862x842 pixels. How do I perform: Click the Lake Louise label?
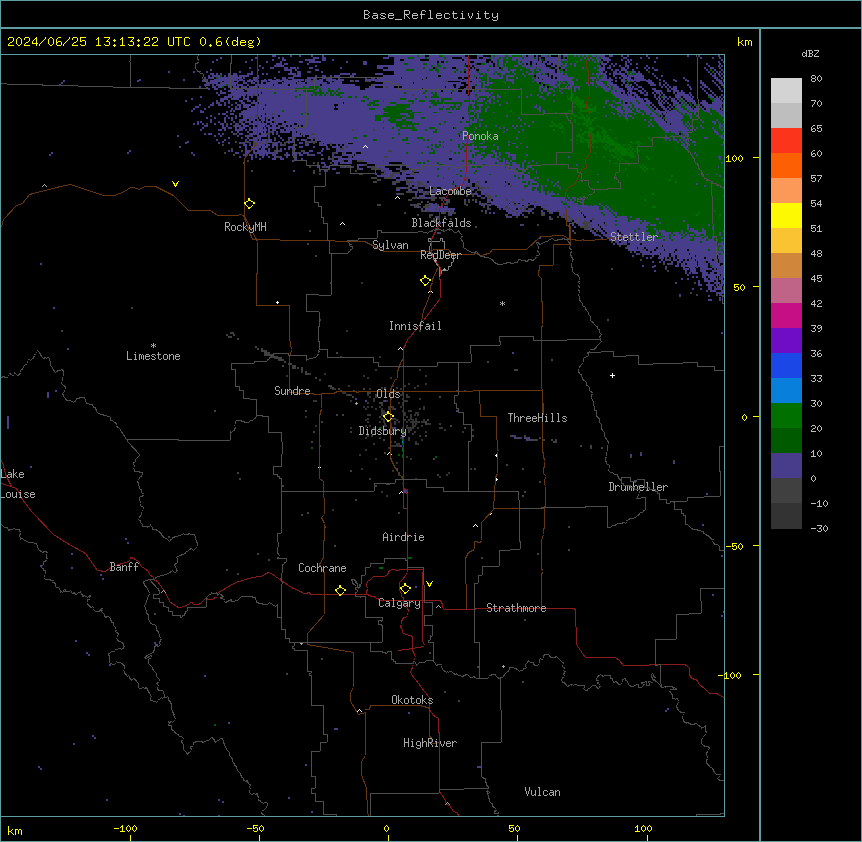coord(18,484)
